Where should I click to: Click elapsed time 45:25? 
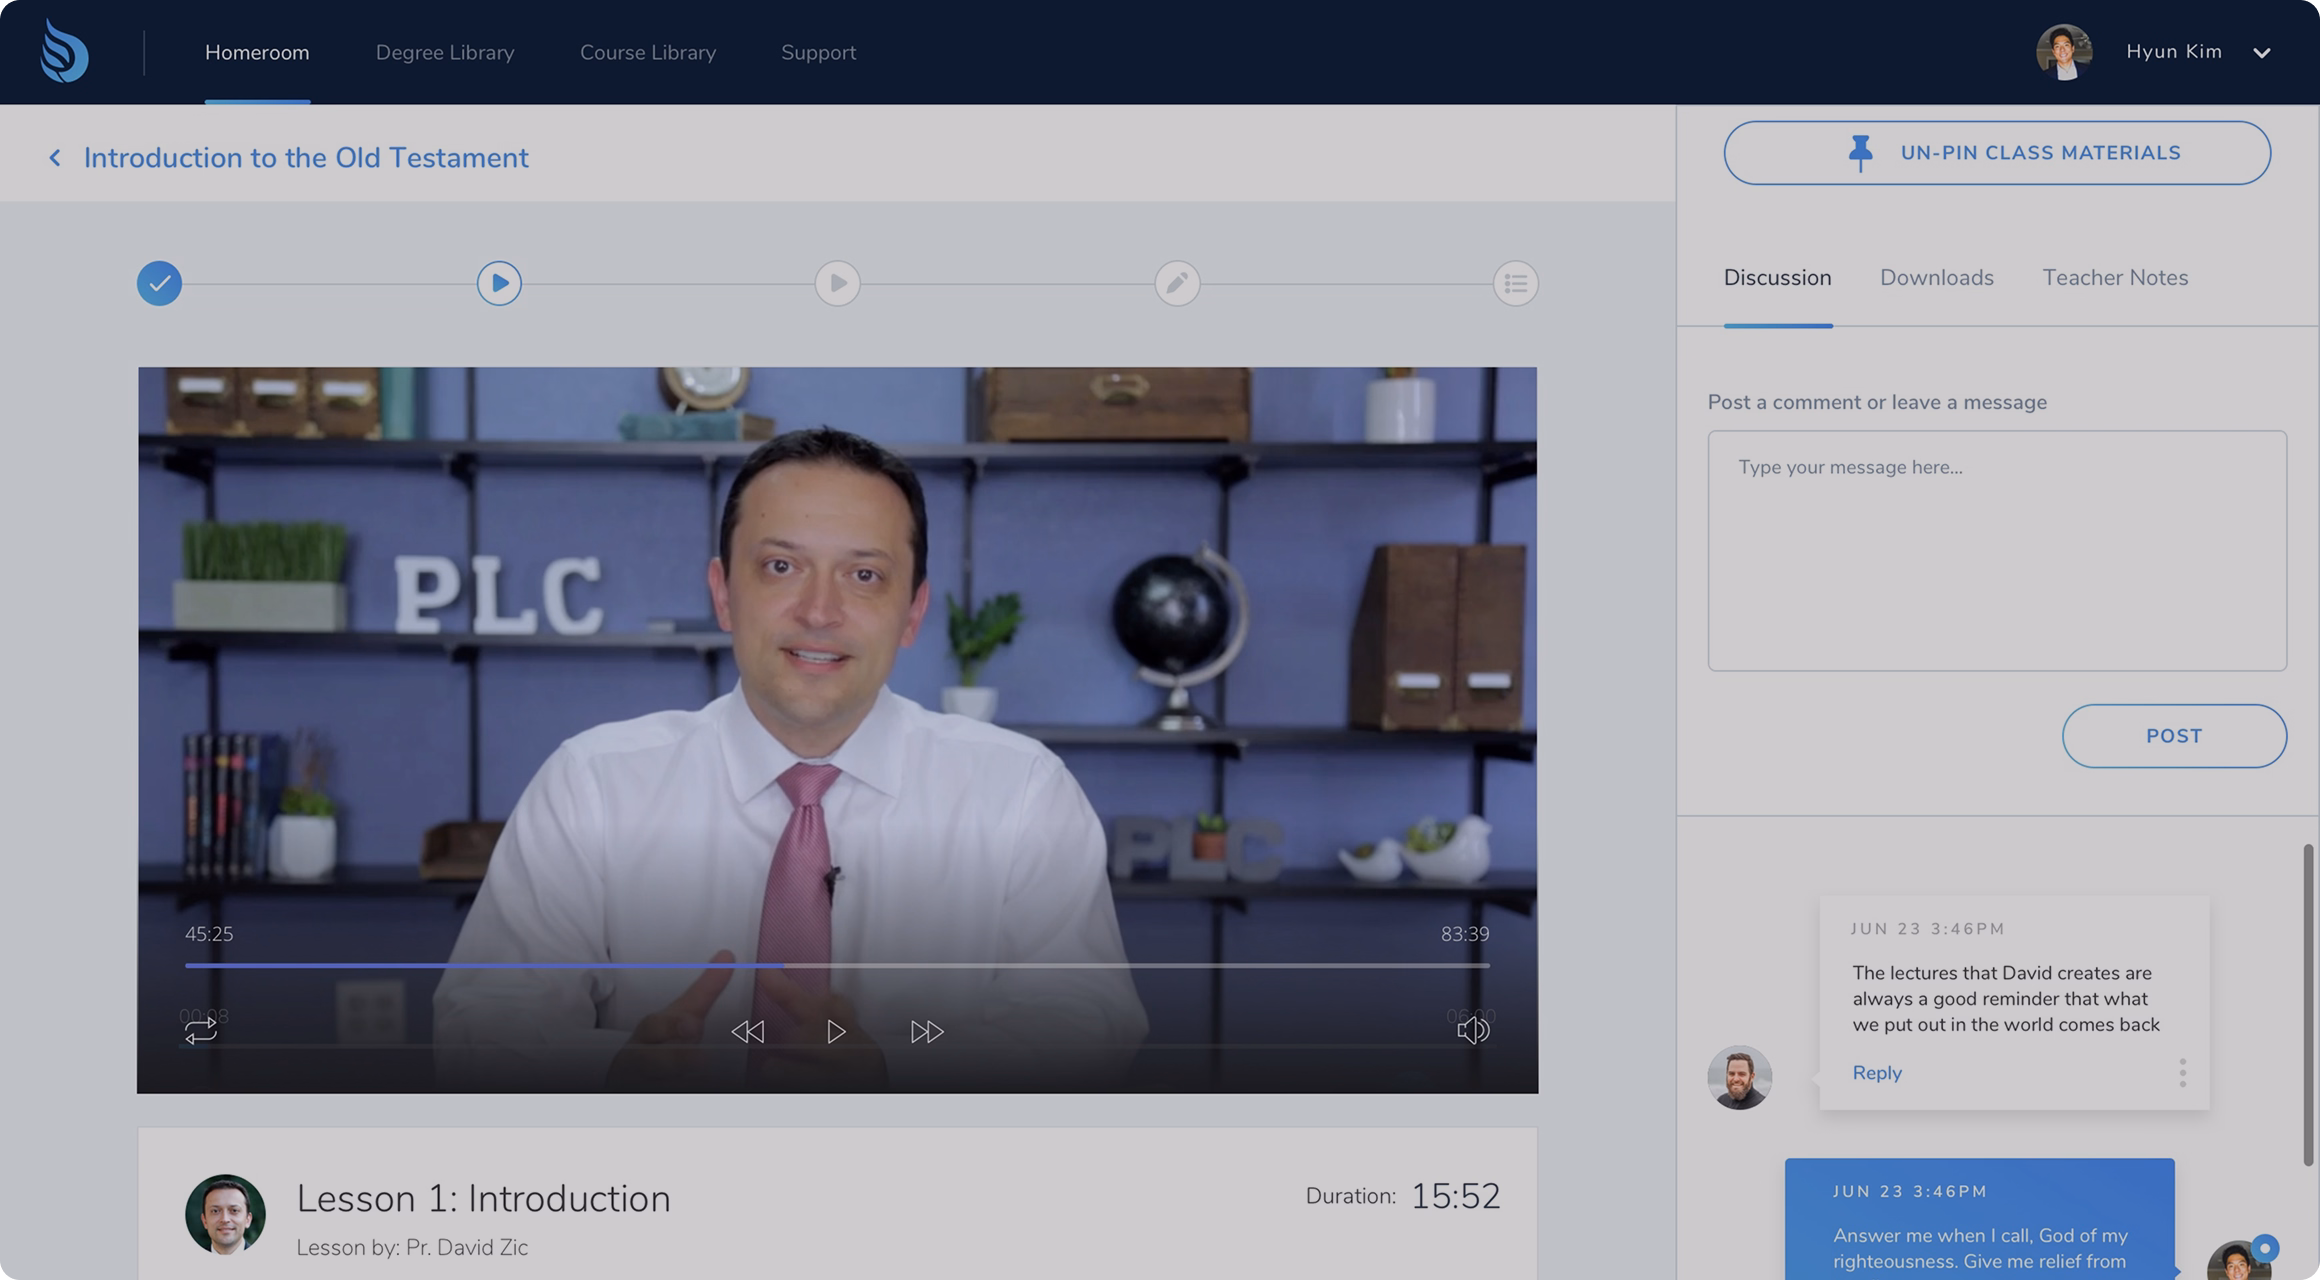(x=209, y=934)
